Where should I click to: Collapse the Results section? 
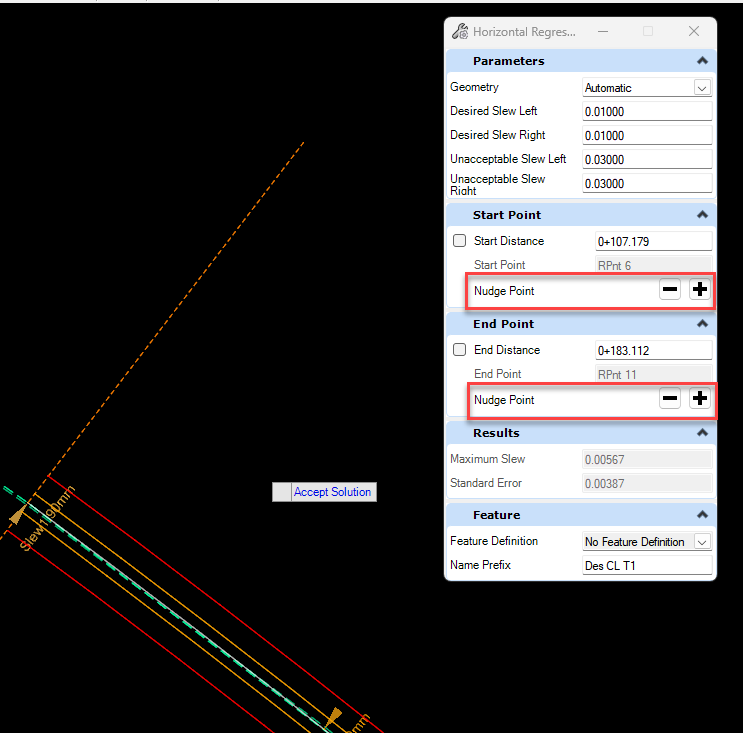(702, 433)
